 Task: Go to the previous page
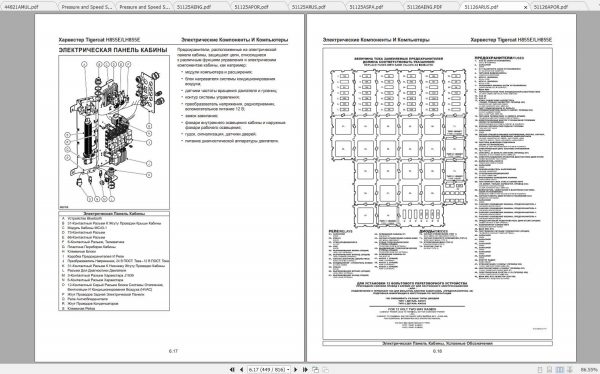(x=241, y=369)
